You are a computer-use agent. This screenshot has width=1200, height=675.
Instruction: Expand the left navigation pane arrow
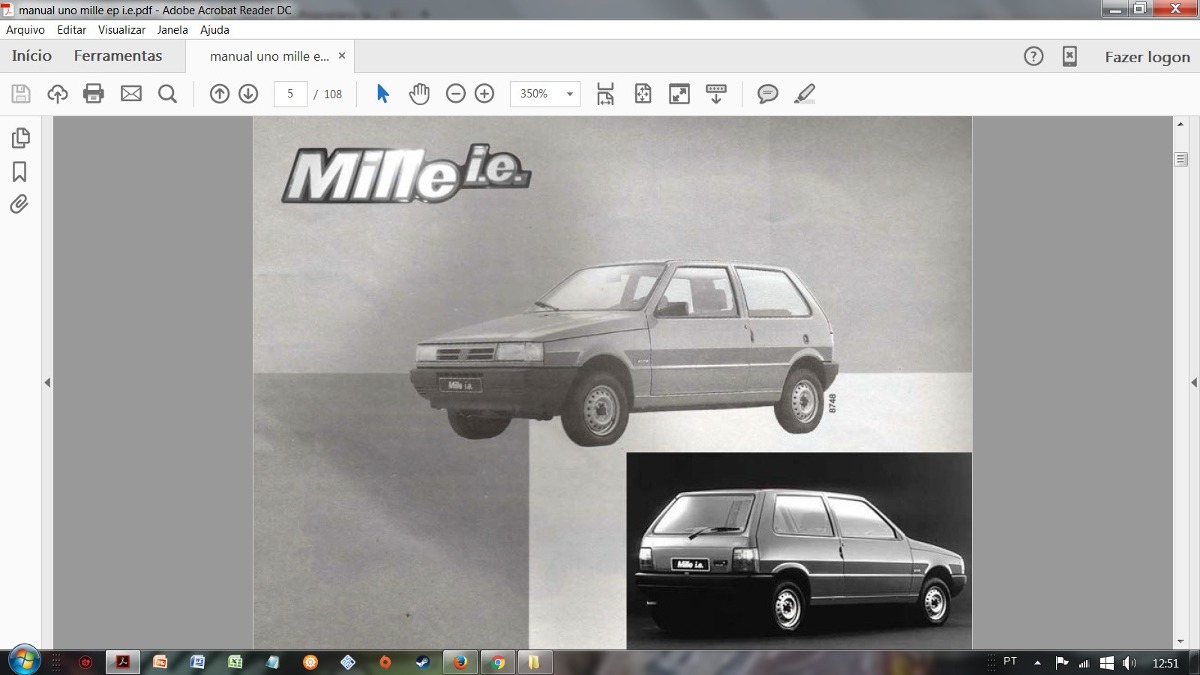coord(47,383)
